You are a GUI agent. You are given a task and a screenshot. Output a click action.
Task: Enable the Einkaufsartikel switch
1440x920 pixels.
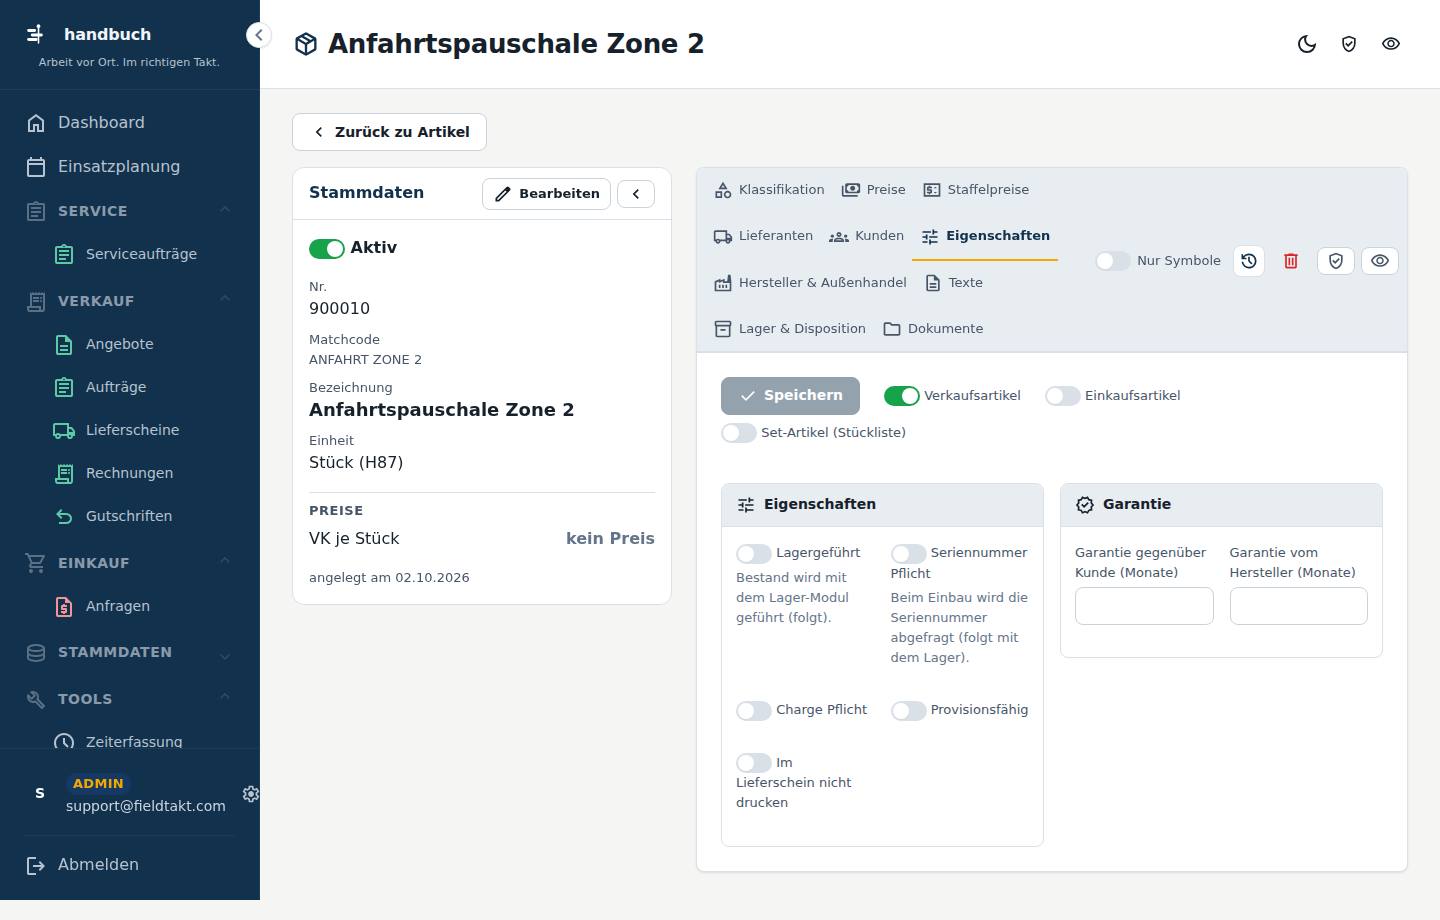(1062, 396)
